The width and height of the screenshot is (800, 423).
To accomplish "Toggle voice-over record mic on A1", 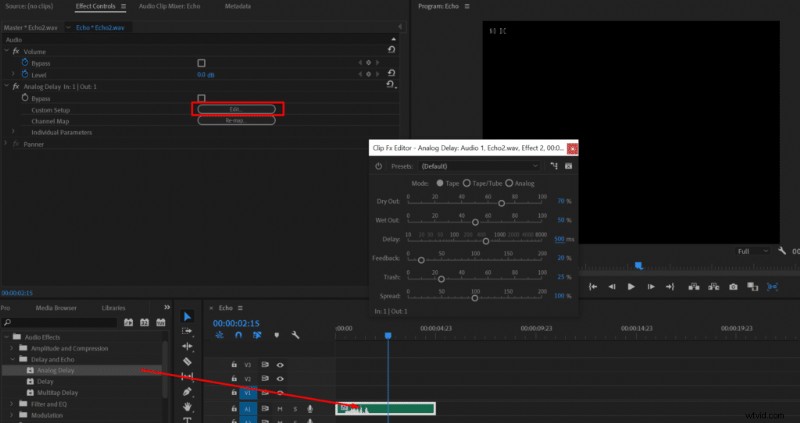I will (x=310, y=409).
